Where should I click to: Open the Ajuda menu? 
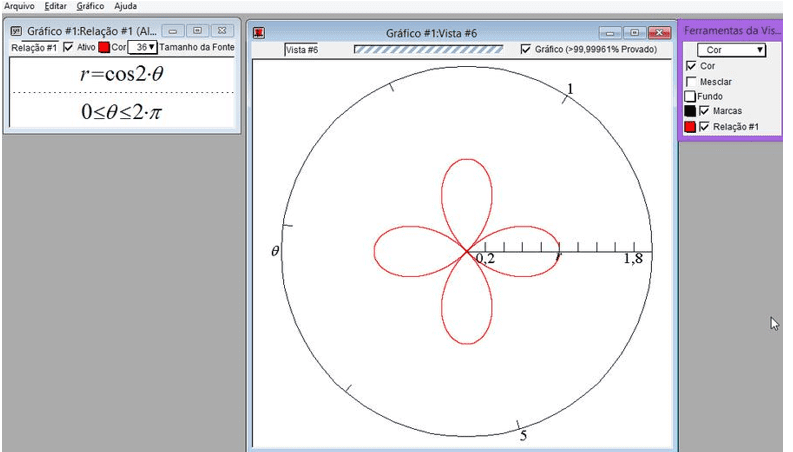pos(125,6)
